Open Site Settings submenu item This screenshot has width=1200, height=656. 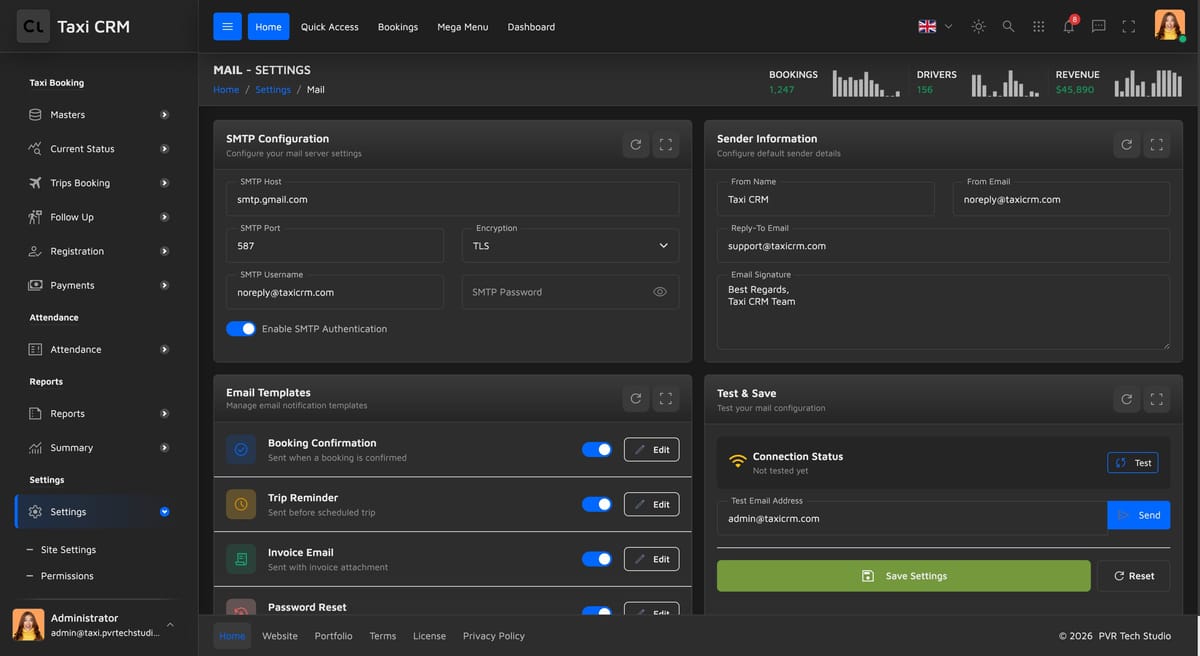tap(68, 550)
